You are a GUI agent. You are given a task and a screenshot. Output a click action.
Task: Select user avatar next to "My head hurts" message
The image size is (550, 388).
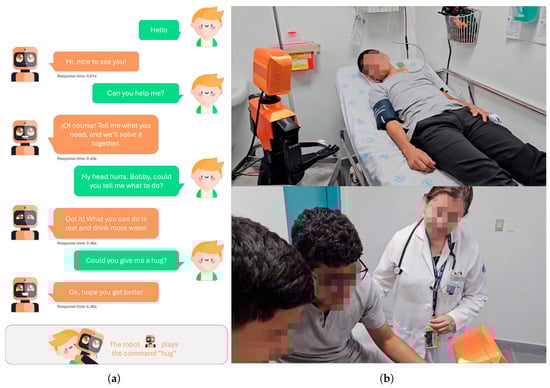coord(207,178)
